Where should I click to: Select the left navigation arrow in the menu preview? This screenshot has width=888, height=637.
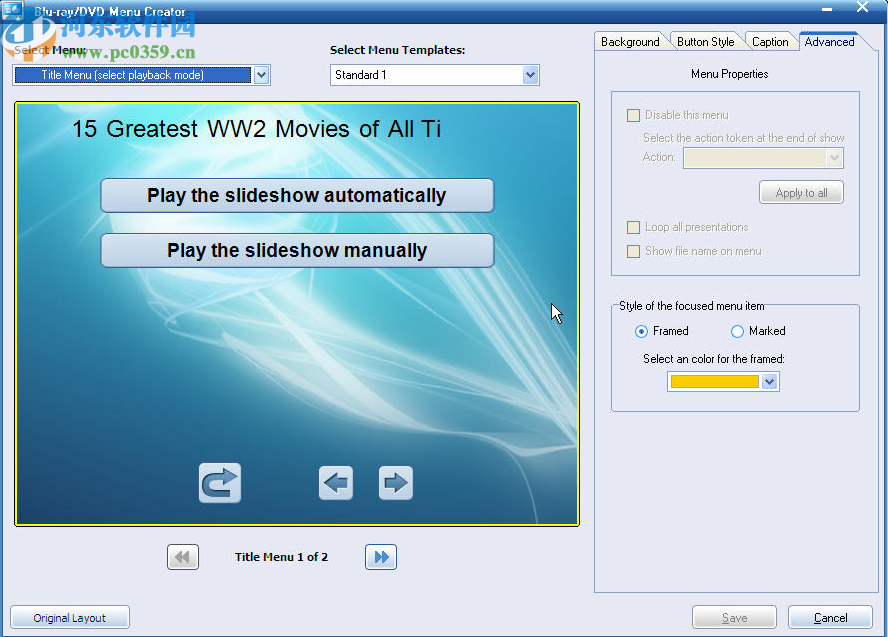(336, 483)
